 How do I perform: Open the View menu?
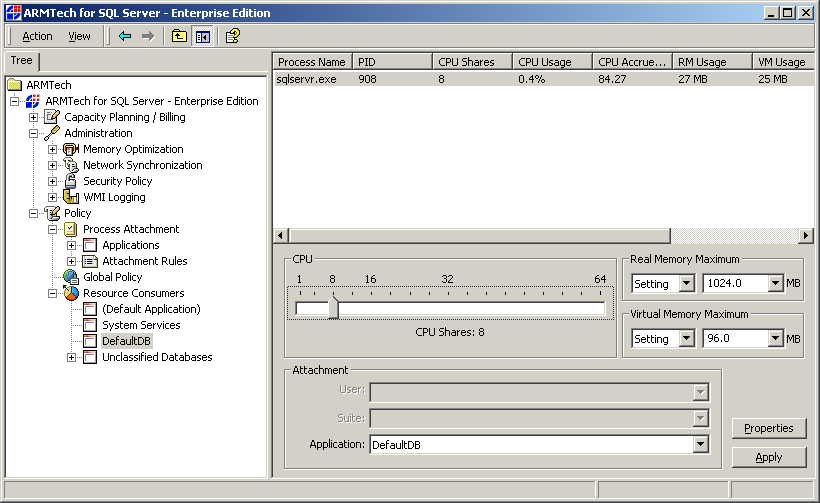(79, 36)
